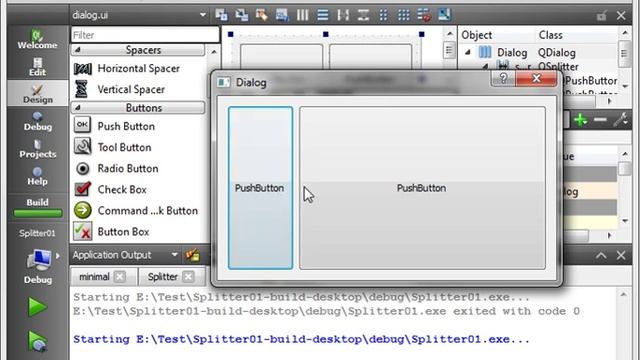
Task: Click the Dialog help question button
Action: click(504, 78)
